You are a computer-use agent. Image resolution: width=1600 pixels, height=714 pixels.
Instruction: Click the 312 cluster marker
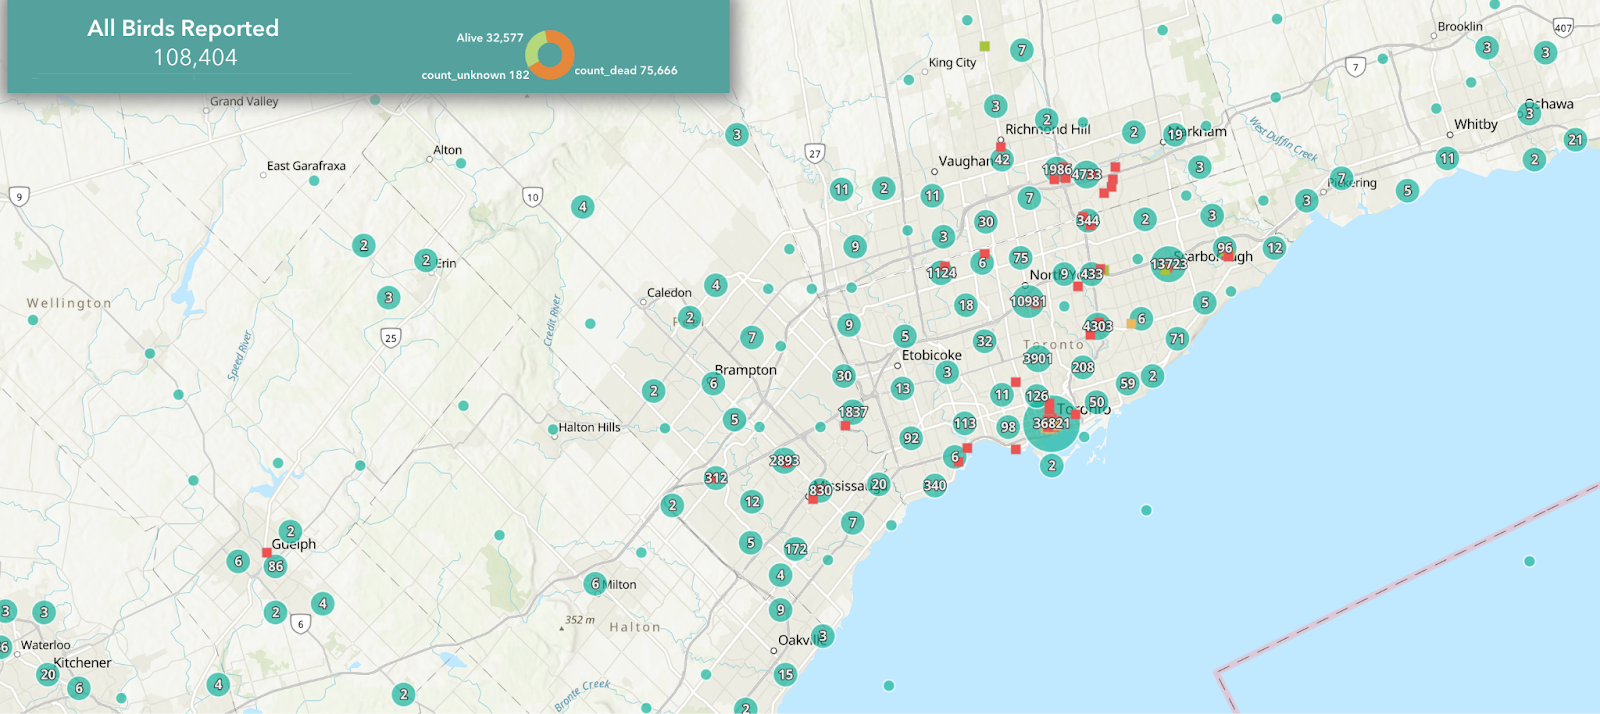[716, 478]
